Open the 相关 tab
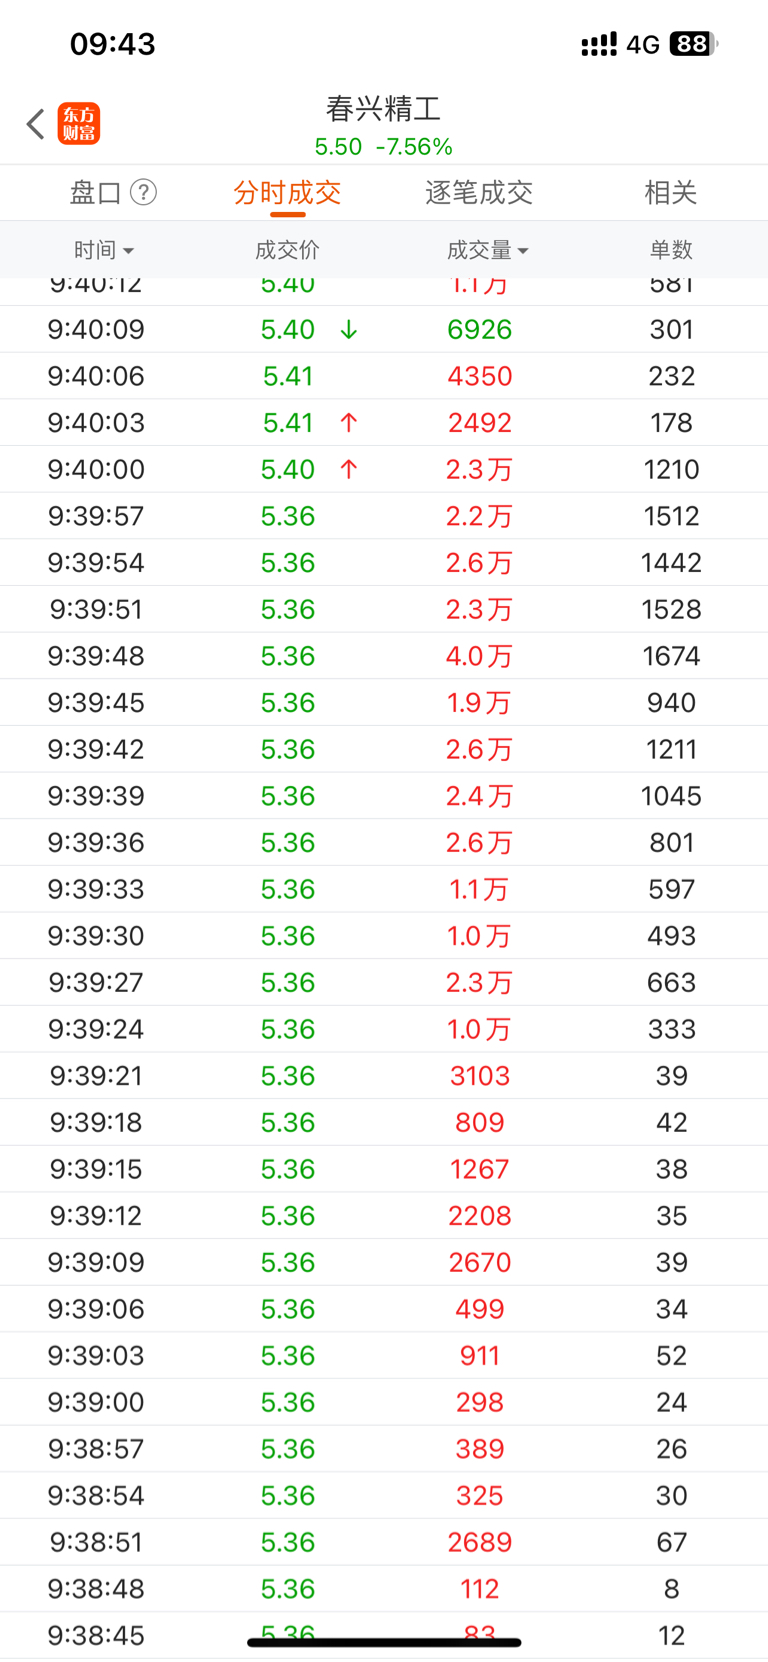 tap(670, 192)
